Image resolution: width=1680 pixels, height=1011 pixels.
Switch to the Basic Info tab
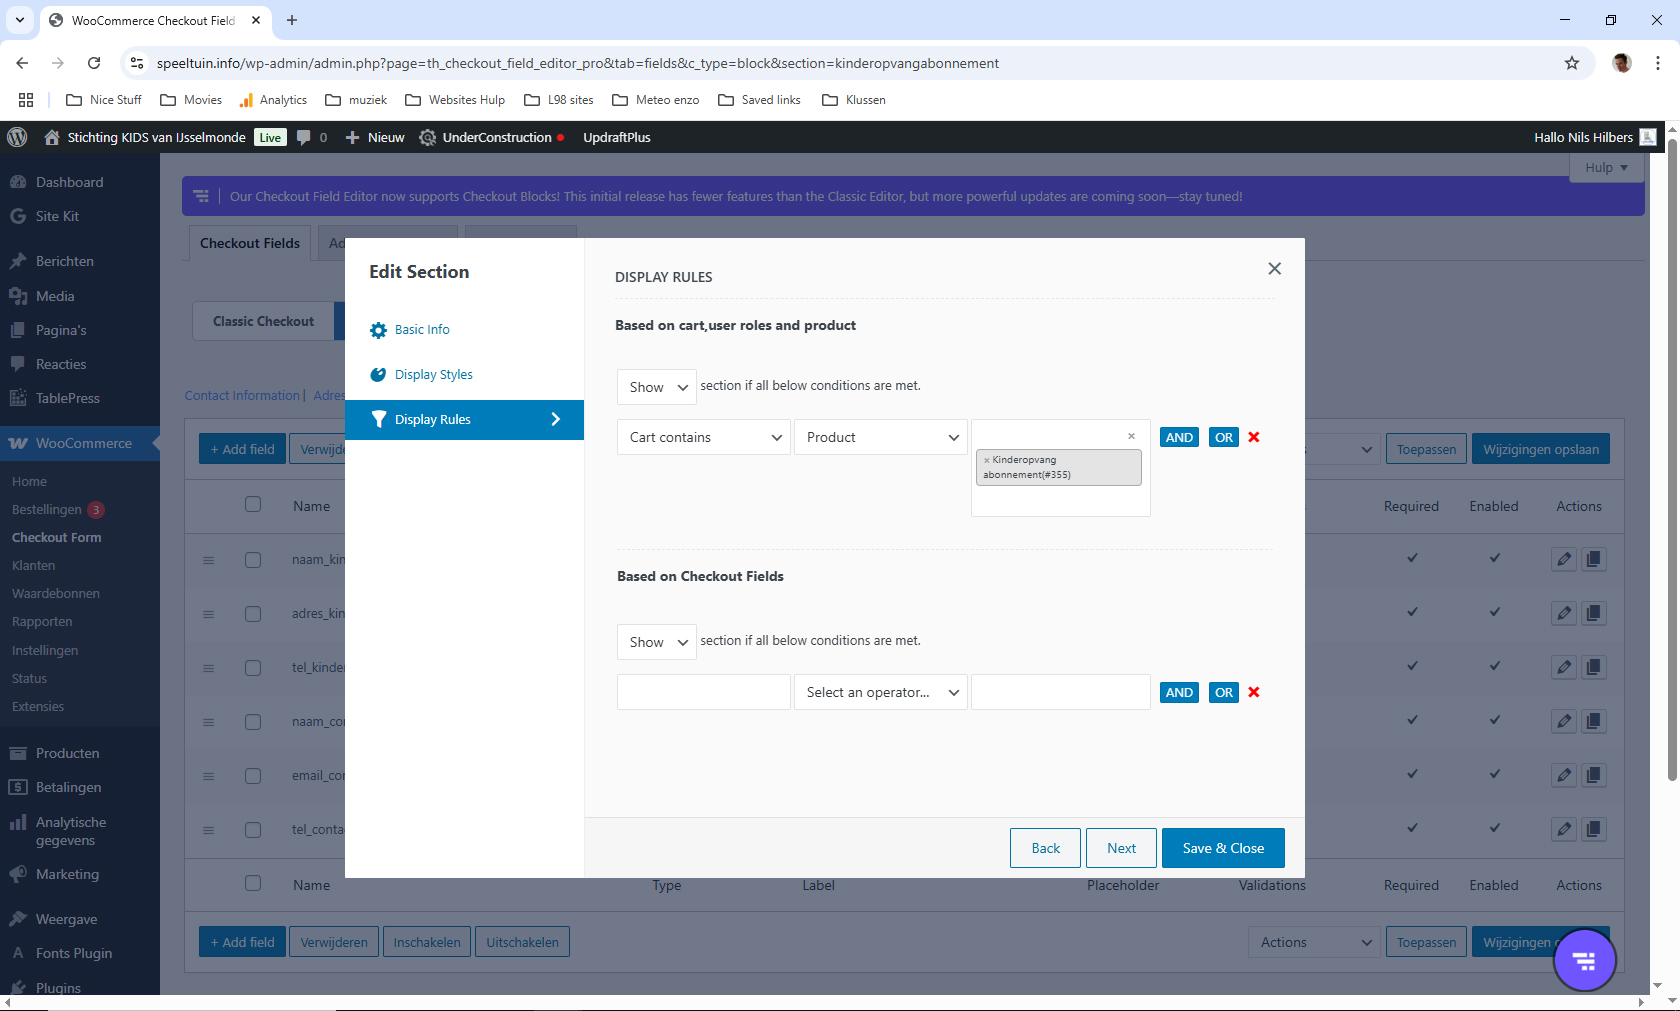421,330
